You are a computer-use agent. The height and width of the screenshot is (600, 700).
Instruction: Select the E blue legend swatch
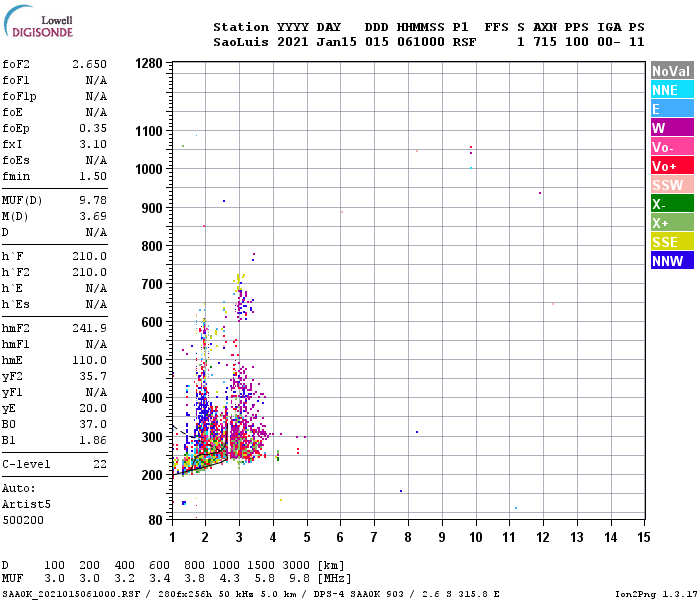pos(672,109)
